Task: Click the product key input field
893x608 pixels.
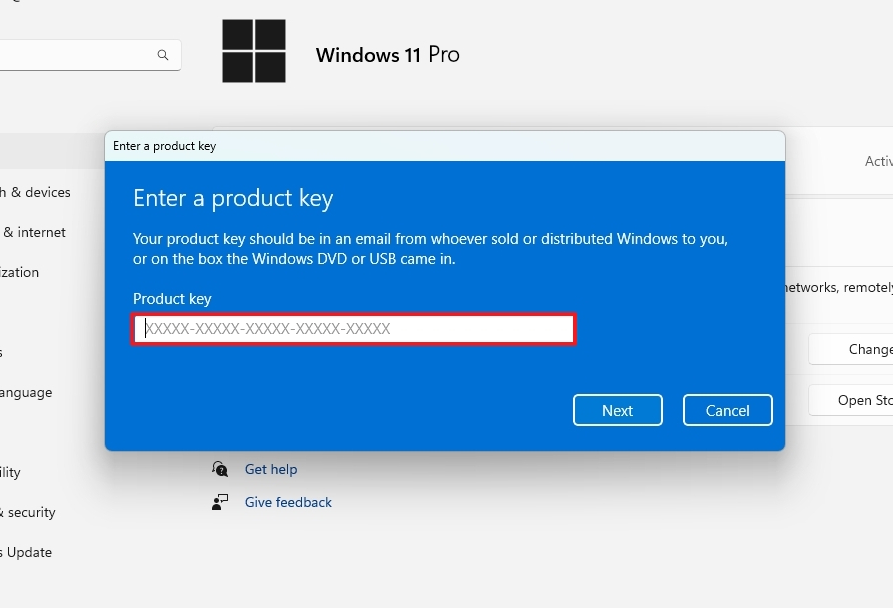Action: 354,329
